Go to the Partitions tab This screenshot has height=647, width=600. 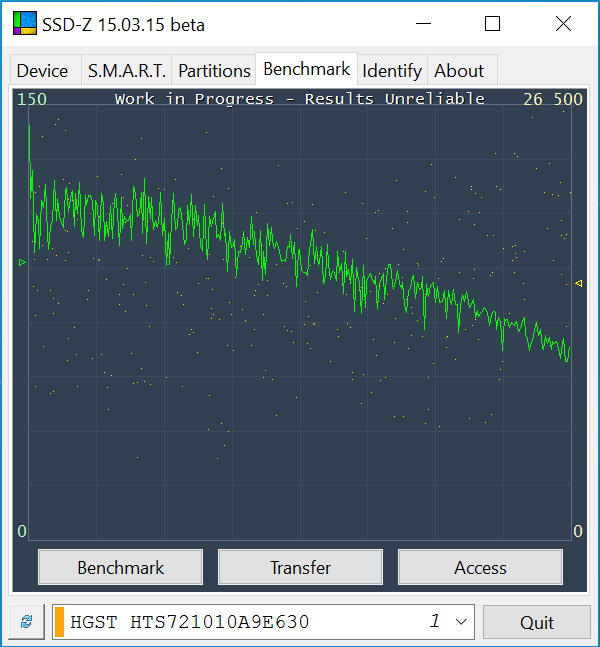click(x=214, y=70)
